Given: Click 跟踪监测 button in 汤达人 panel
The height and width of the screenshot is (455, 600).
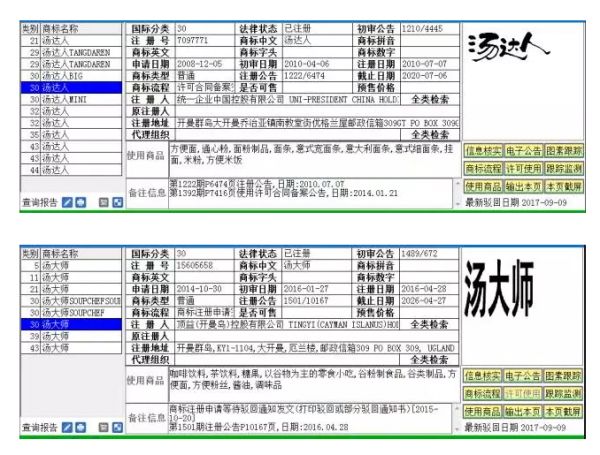Looking at the screenshot, I should pos(564,168).
